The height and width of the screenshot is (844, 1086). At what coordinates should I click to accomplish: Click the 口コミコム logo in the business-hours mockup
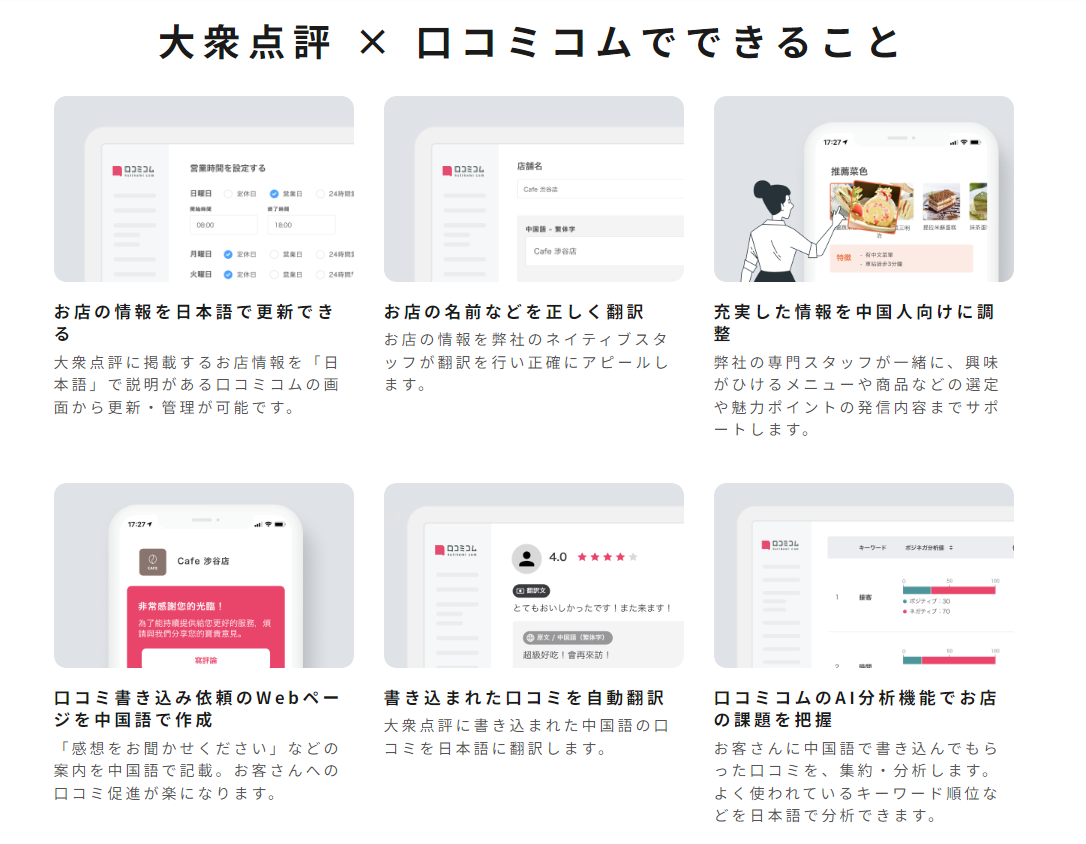coord(133,170)
